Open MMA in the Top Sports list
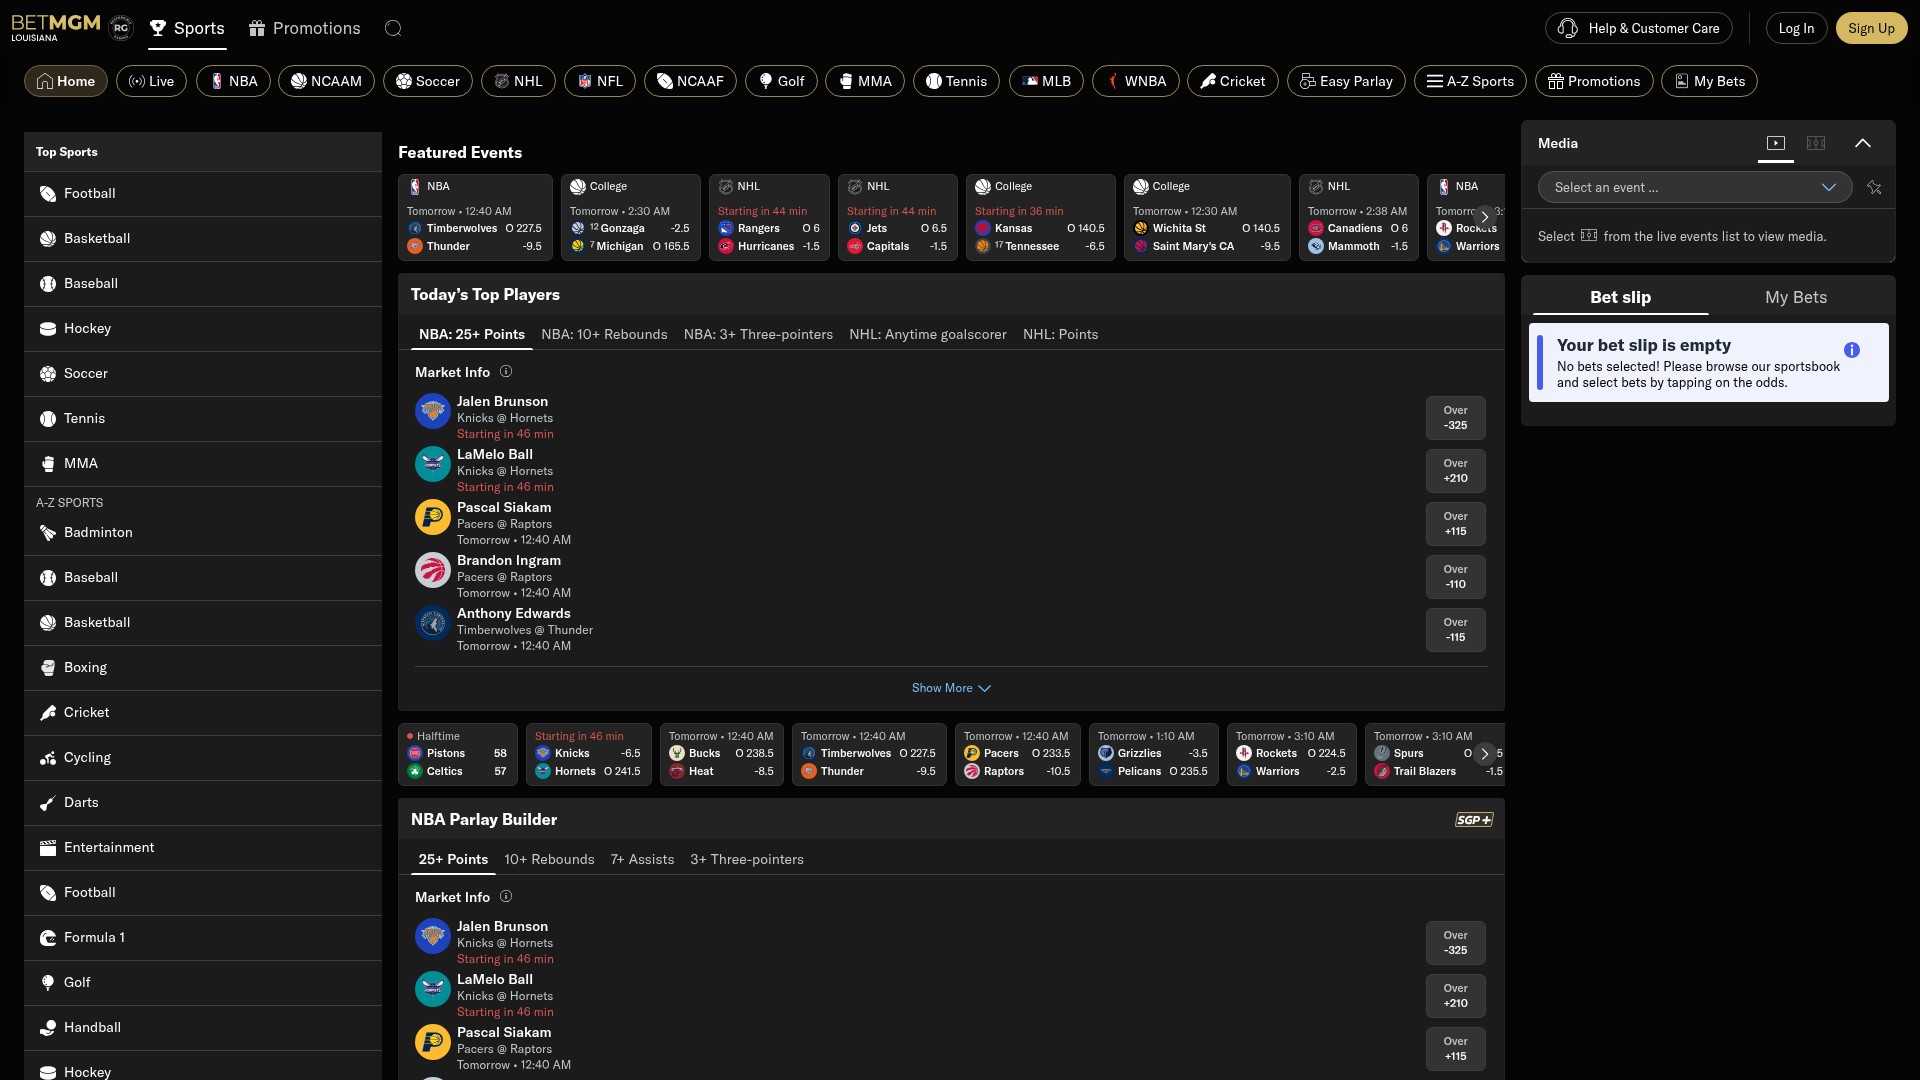1920x1080 pixels. pyautogui.click(x=203, y=464)
